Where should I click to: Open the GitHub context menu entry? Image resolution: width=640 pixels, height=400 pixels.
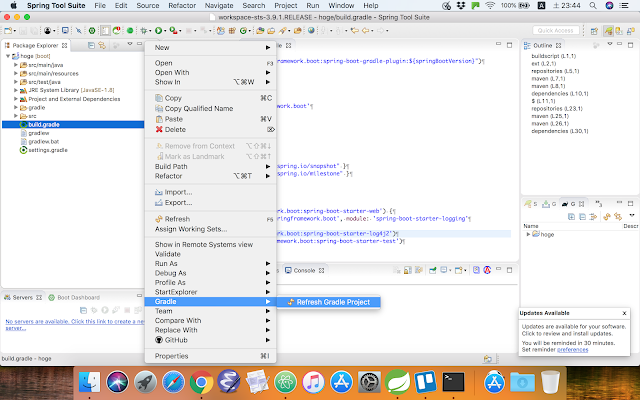tap(210, 340)
